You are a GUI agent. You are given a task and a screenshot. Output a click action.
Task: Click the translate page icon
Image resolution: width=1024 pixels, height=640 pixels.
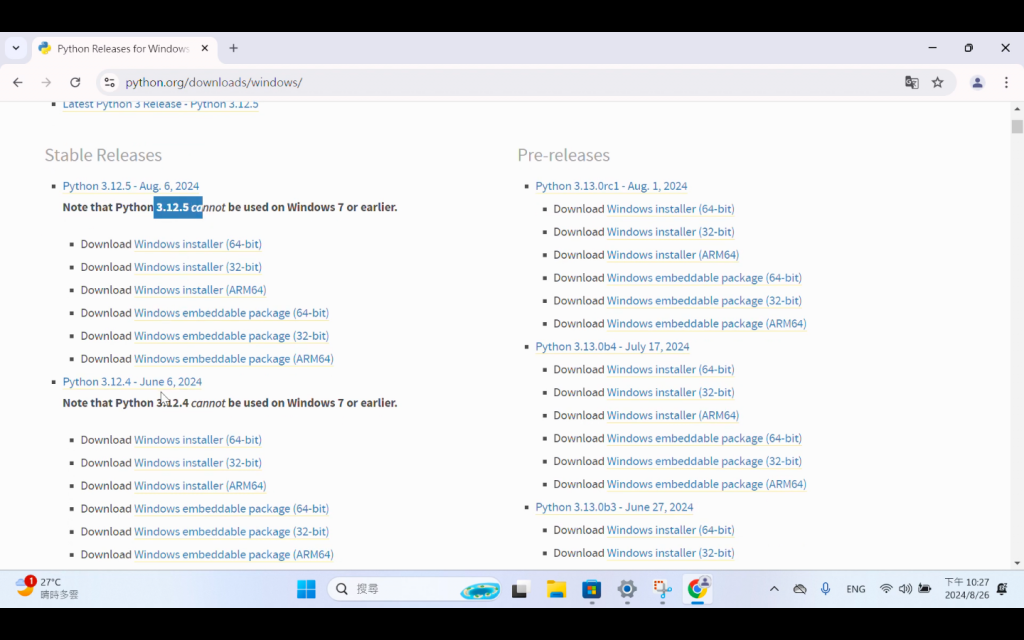(912, 82)
